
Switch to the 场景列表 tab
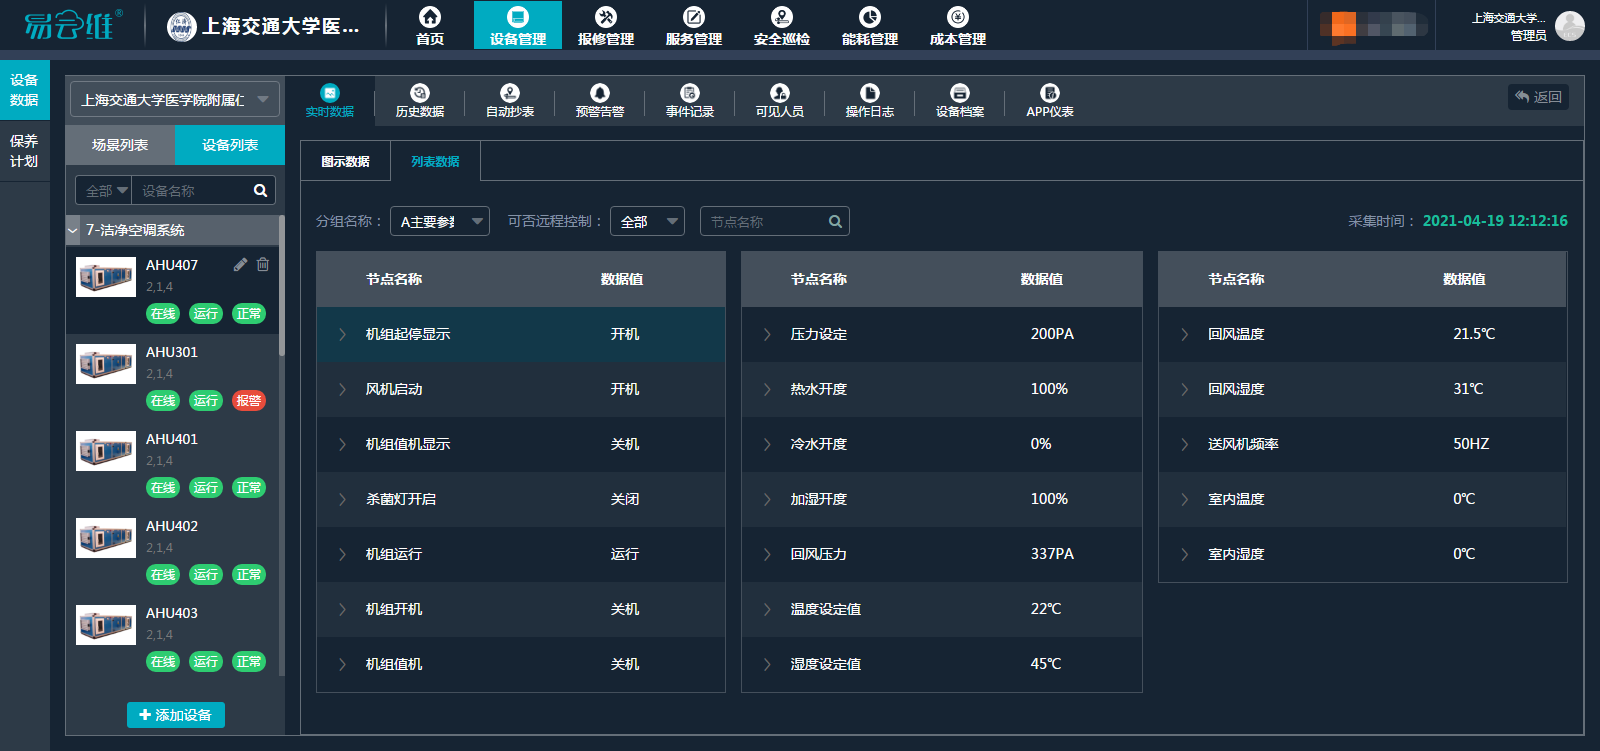click(120, 145)
